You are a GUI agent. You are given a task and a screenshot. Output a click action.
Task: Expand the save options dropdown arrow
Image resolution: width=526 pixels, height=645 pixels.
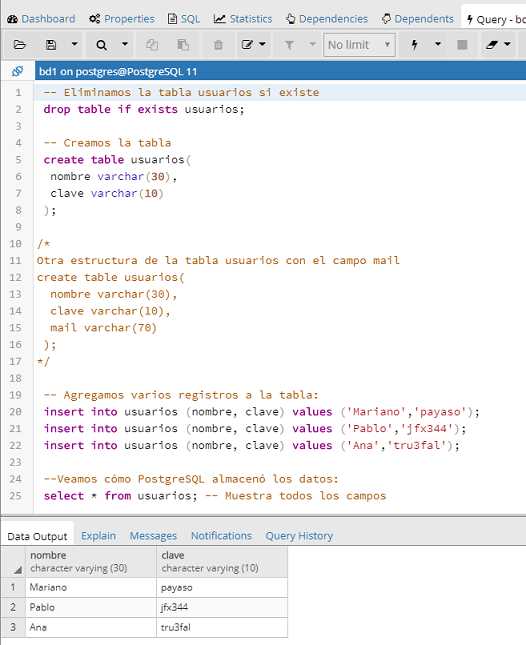tap(74, 44)
